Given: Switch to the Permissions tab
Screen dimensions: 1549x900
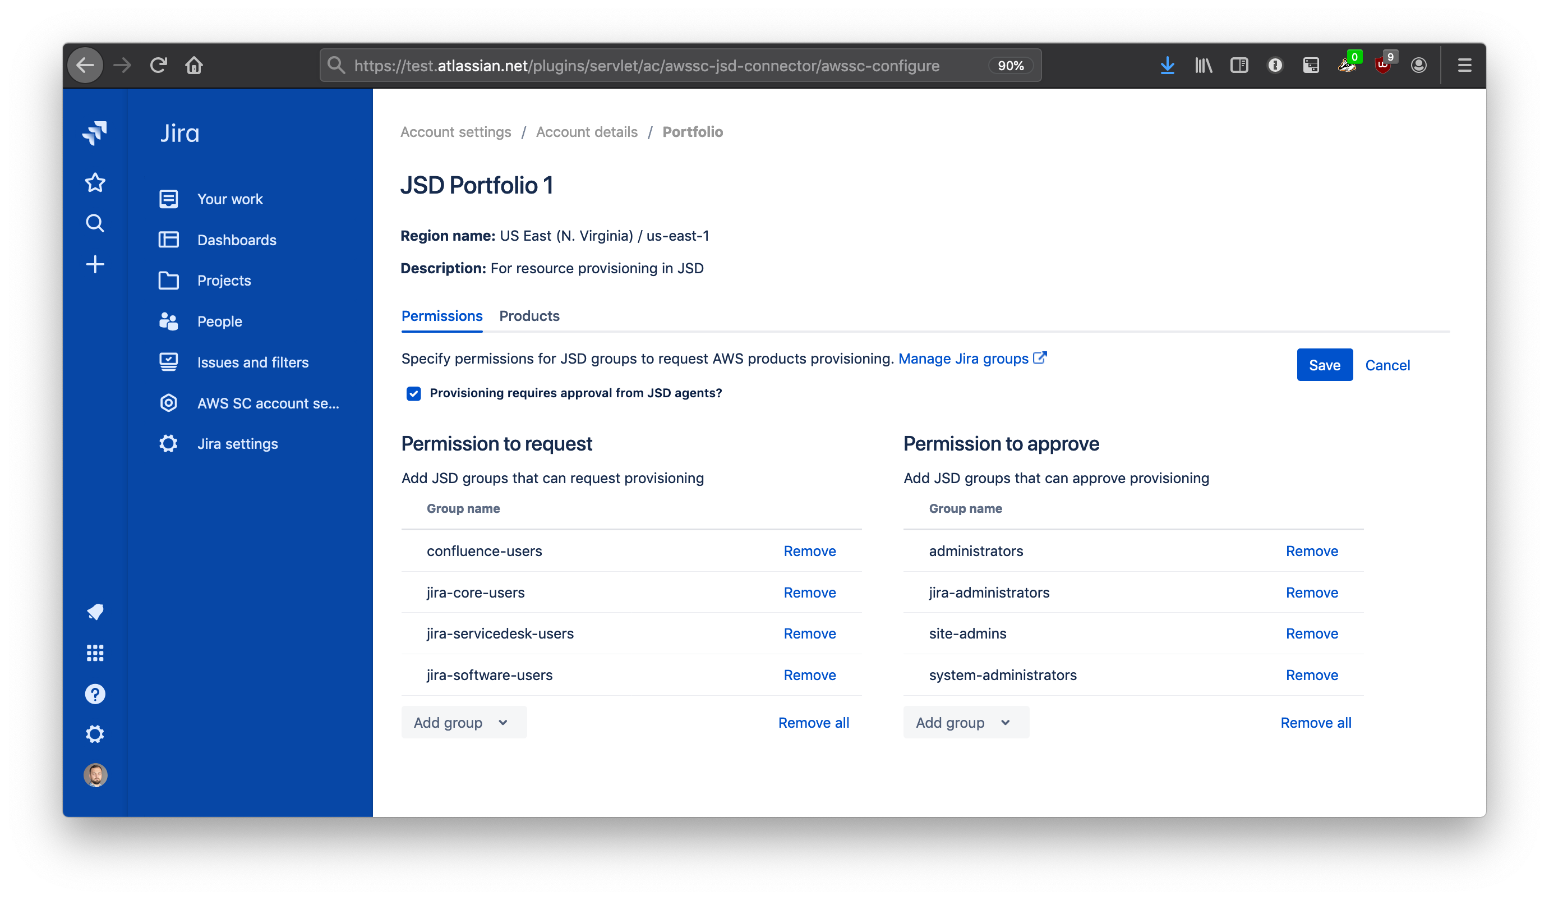Looking at the screenshot, I should [x=442, y=316].
